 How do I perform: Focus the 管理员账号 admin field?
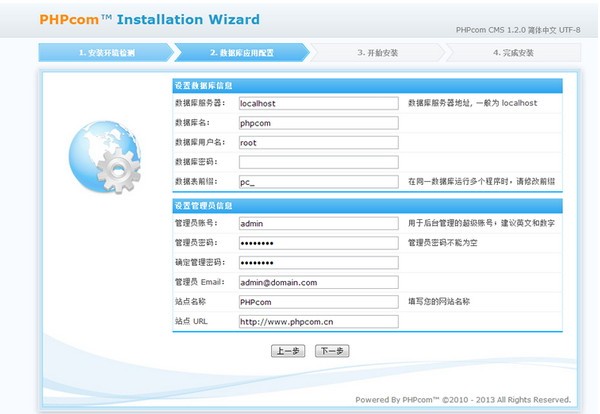319,223
